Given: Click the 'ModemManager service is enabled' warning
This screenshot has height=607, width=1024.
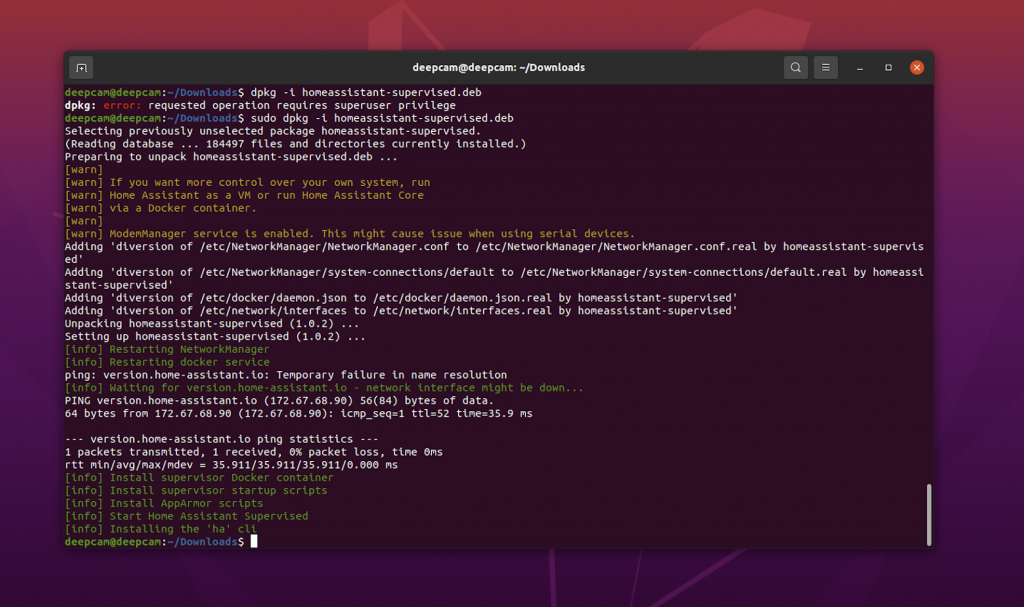Looking at the screenshot, I should pyautogui.click(x=349, y=234).
